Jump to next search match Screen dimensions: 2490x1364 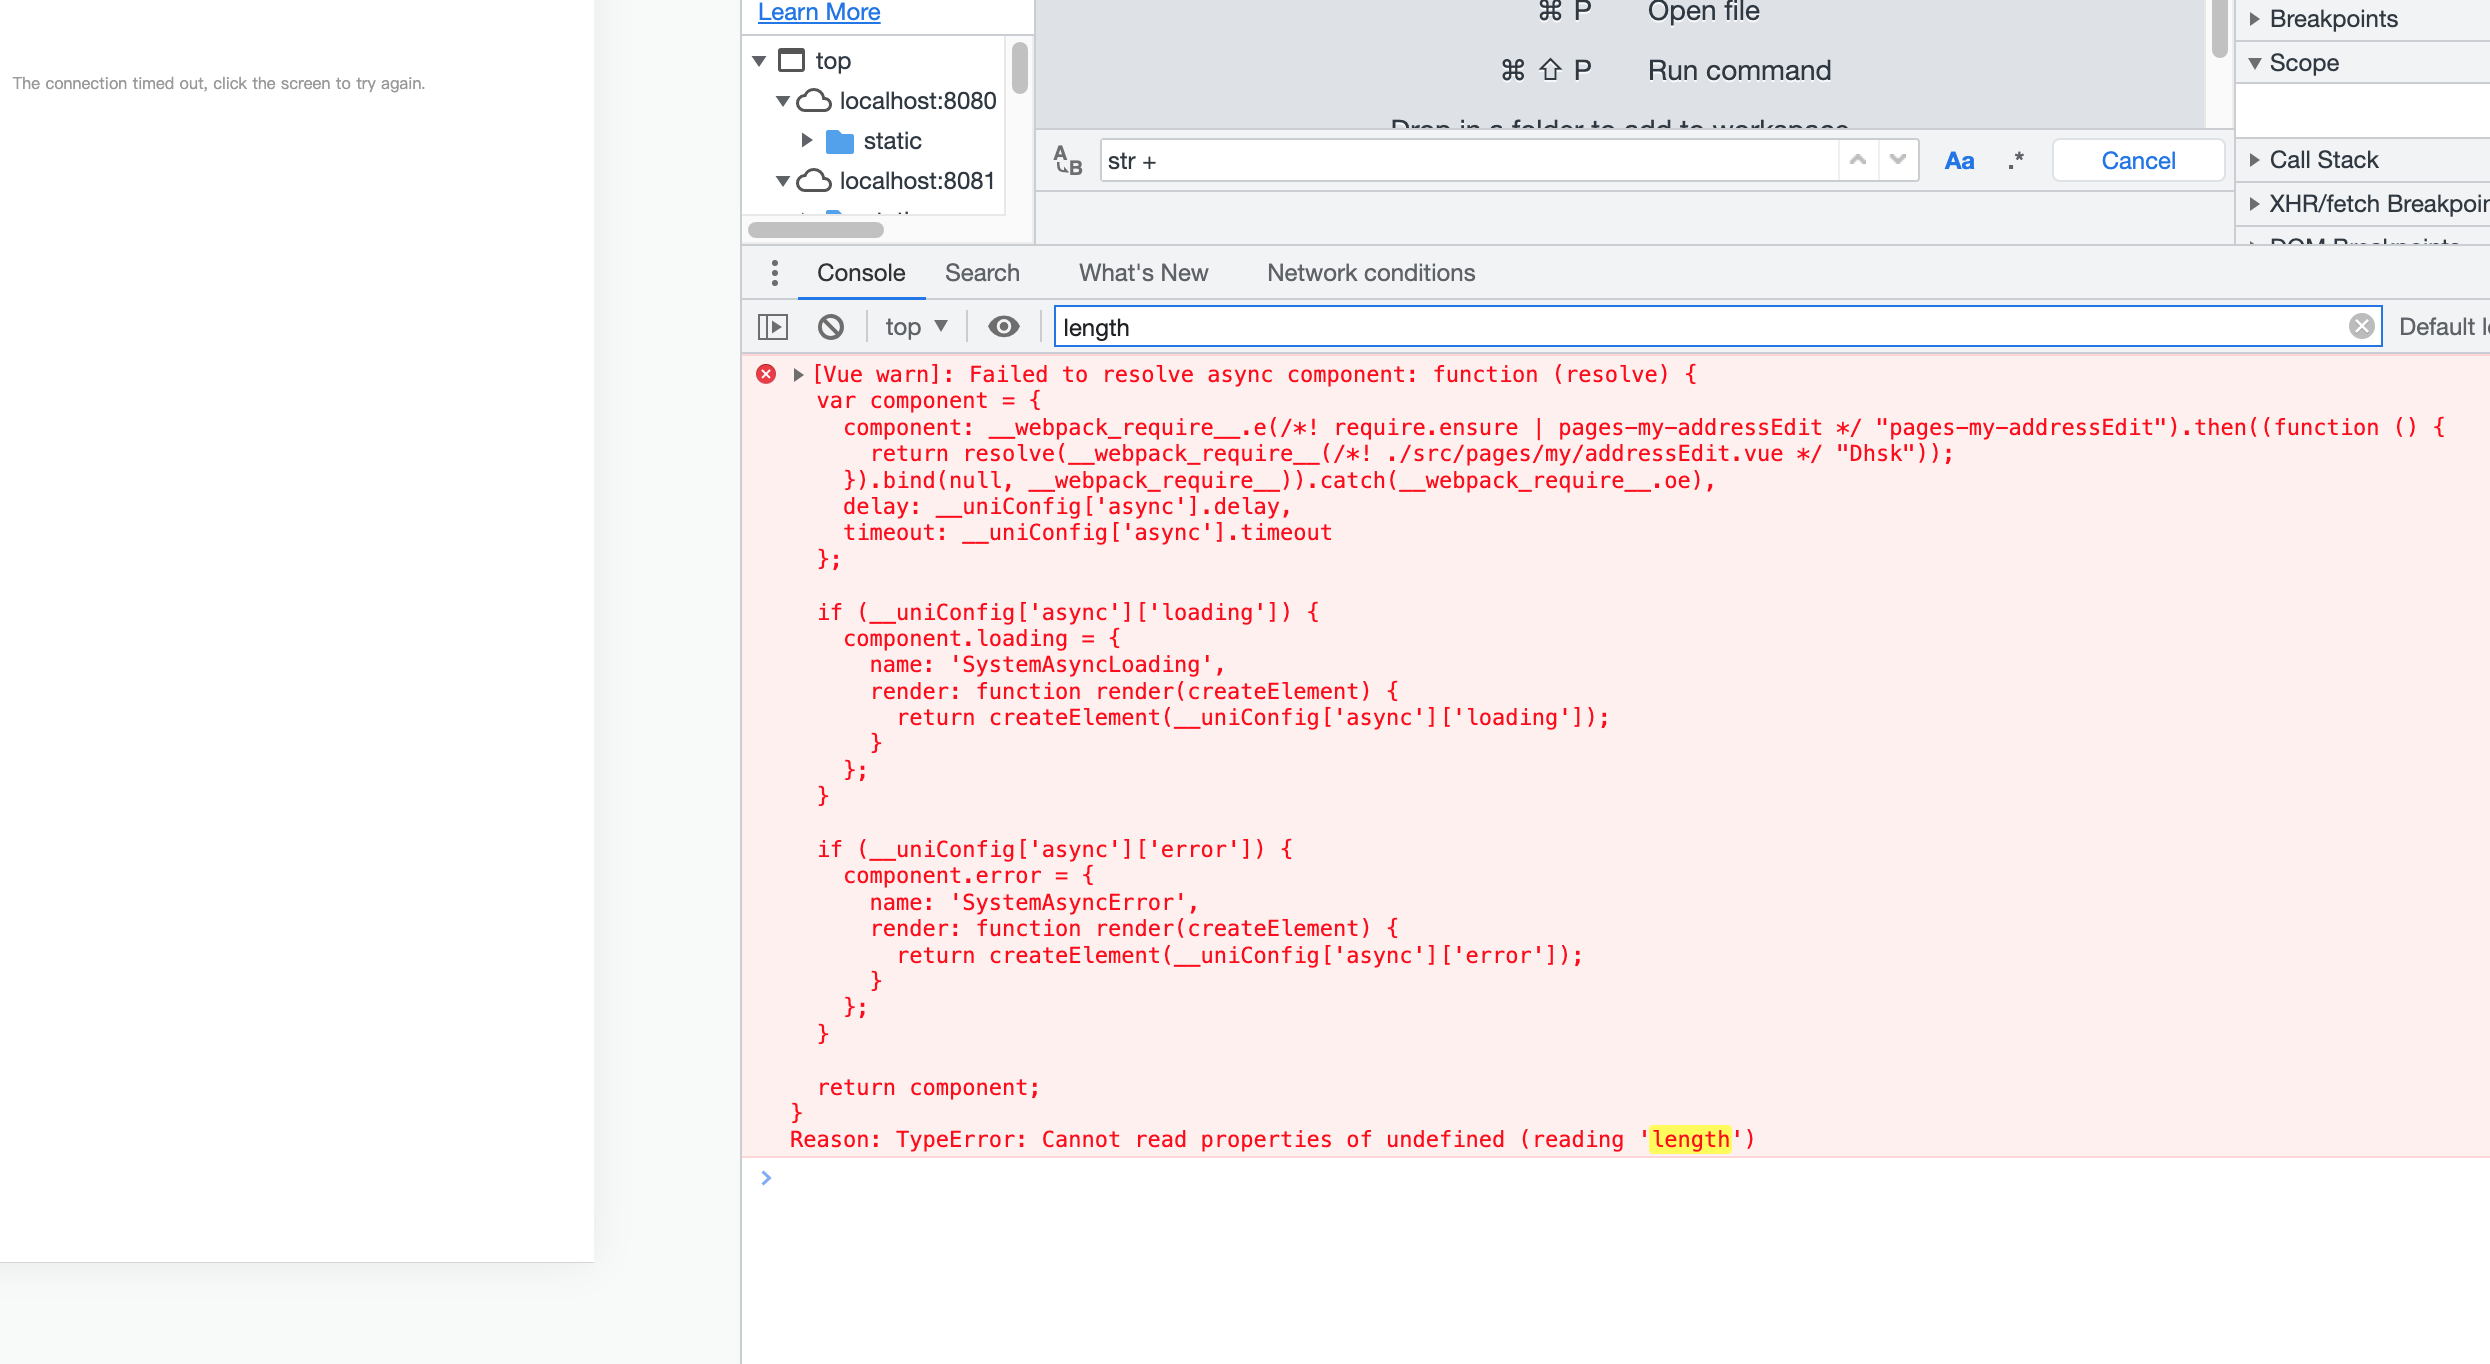1897,160
